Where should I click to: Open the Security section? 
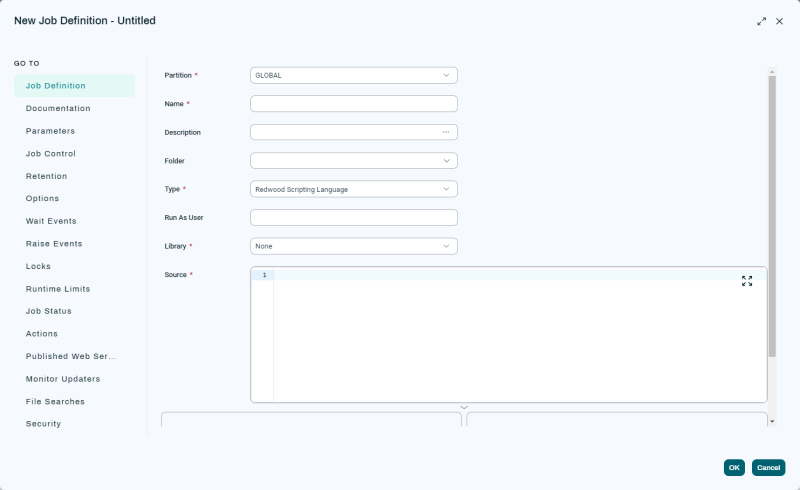43,424
